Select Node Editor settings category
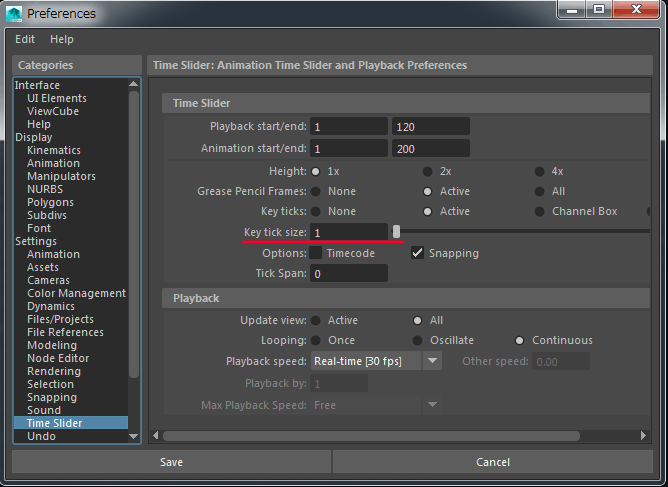 58,358
